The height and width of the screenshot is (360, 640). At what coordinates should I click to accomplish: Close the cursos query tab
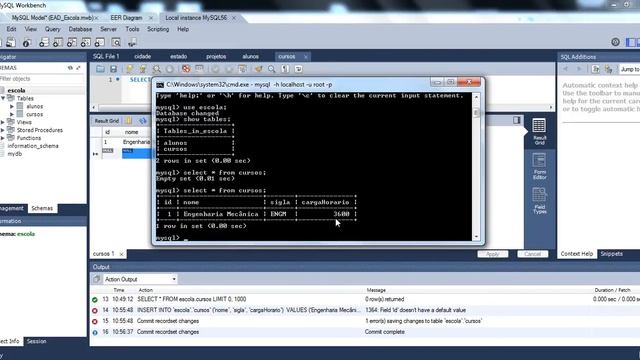[306, 57]
